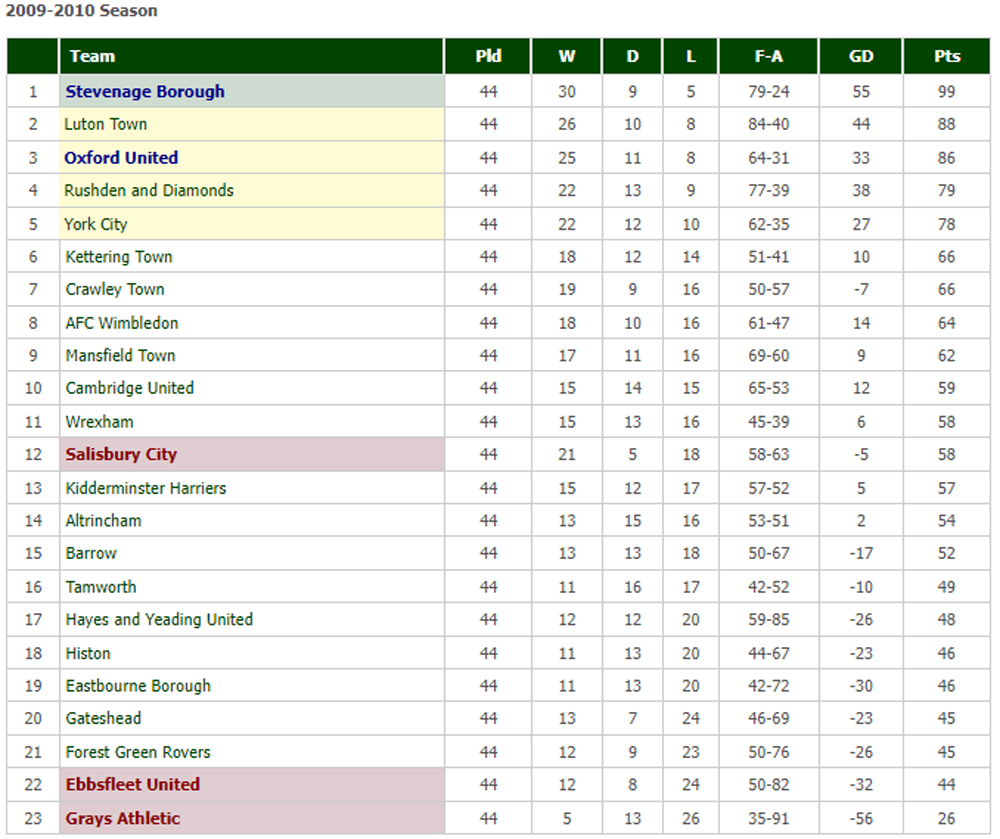Select the F-A column header
This screenshot has height=839, width=1000.
[768, 56]
